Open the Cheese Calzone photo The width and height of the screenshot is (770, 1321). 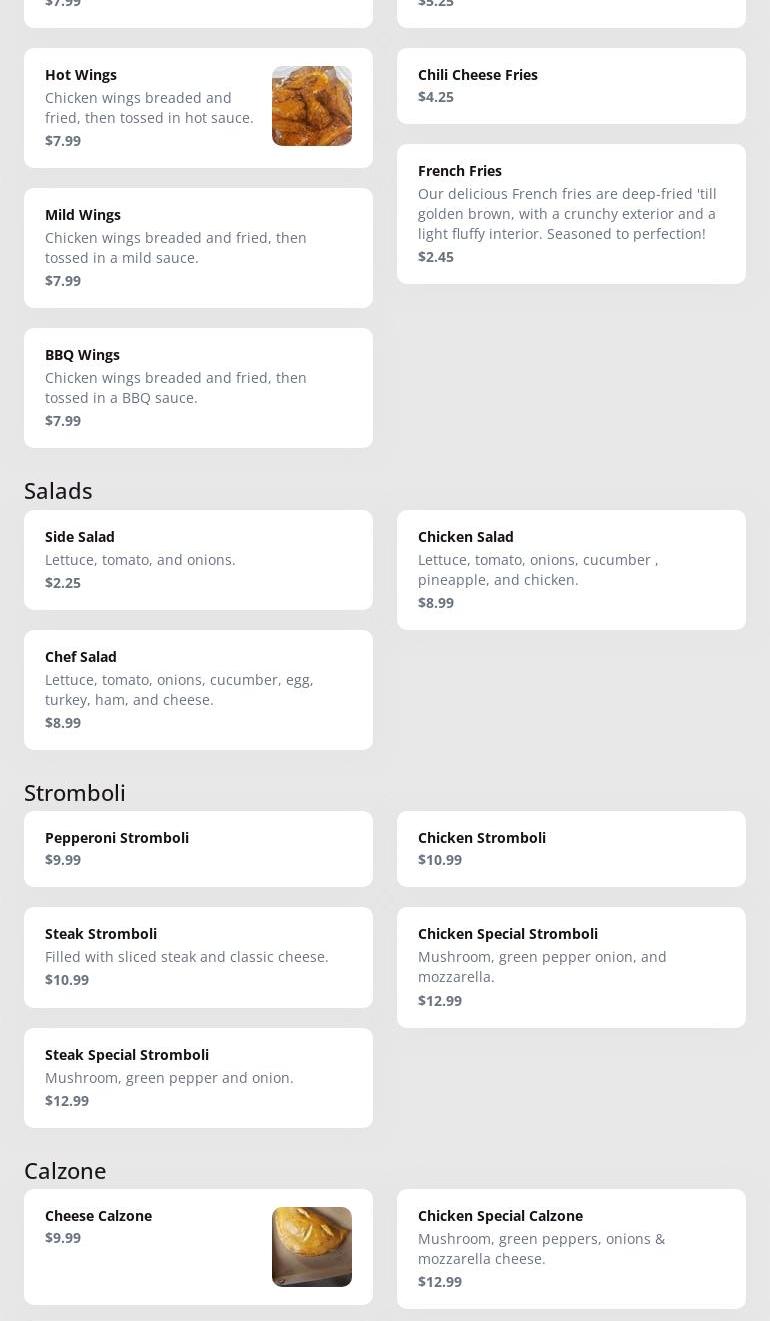click(x=311, y=1246)
